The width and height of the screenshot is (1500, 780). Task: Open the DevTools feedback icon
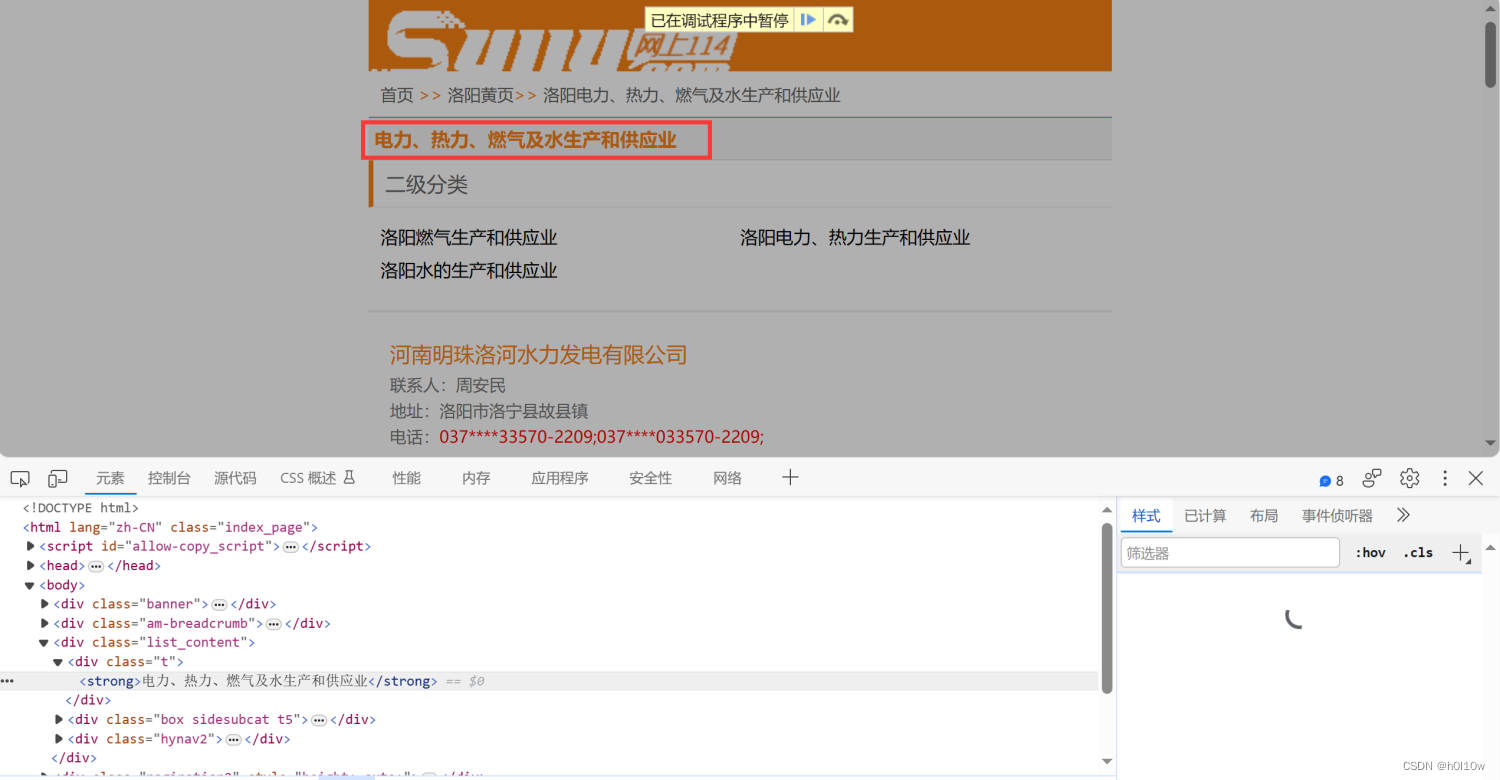click(x=1372, y=478)
